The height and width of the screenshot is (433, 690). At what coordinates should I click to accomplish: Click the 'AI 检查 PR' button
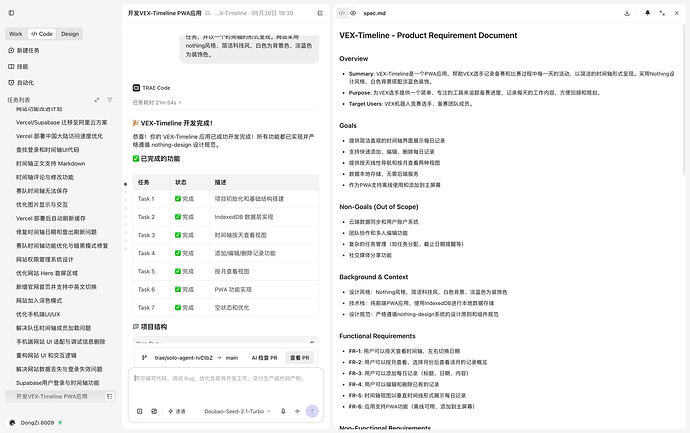264,358
